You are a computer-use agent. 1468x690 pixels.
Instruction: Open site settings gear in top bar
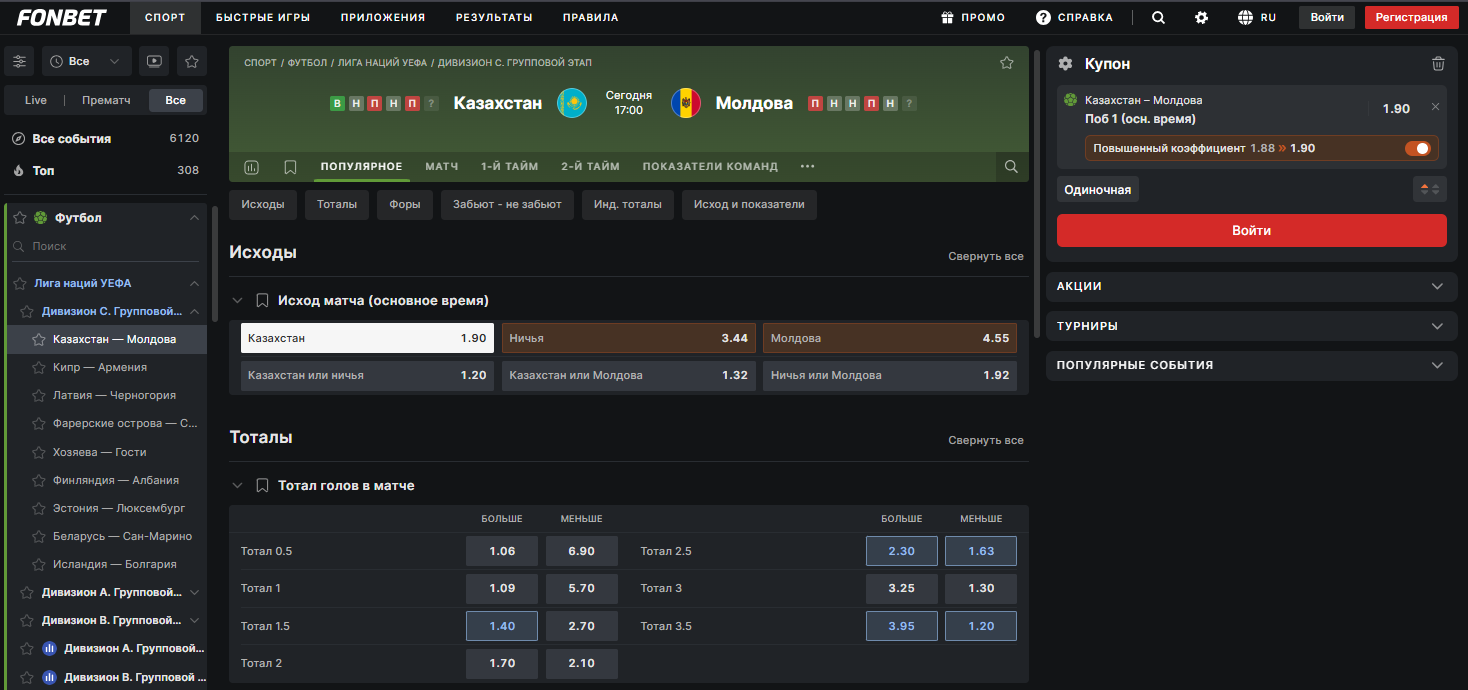(x=1201, y=17)
